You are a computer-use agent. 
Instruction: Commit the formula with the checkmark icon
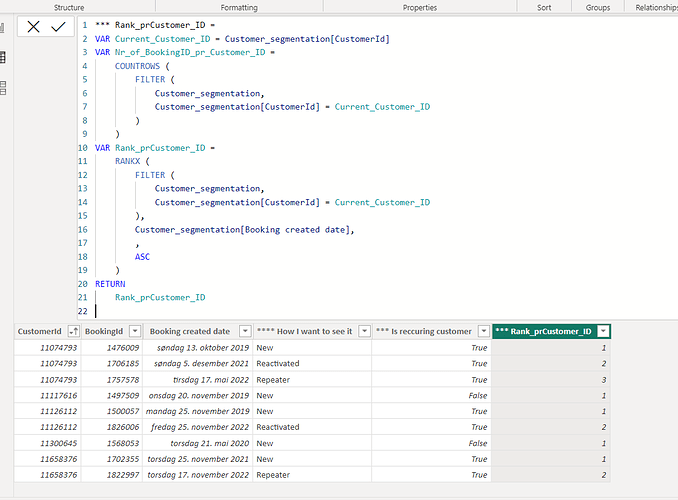(x=58, y=27)
